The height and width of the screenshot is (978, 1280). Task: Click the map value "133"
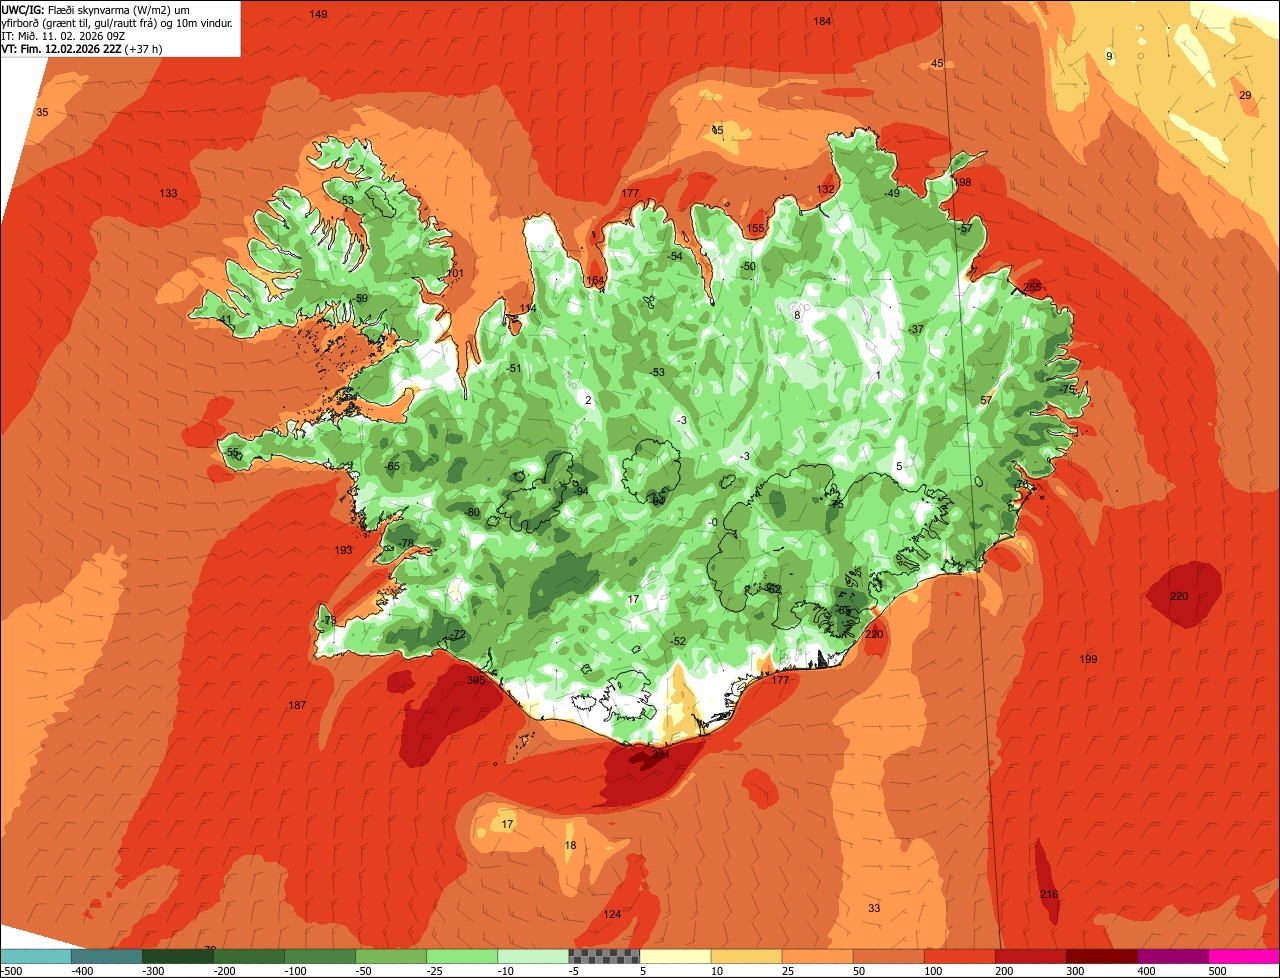[x=168, y=193]
